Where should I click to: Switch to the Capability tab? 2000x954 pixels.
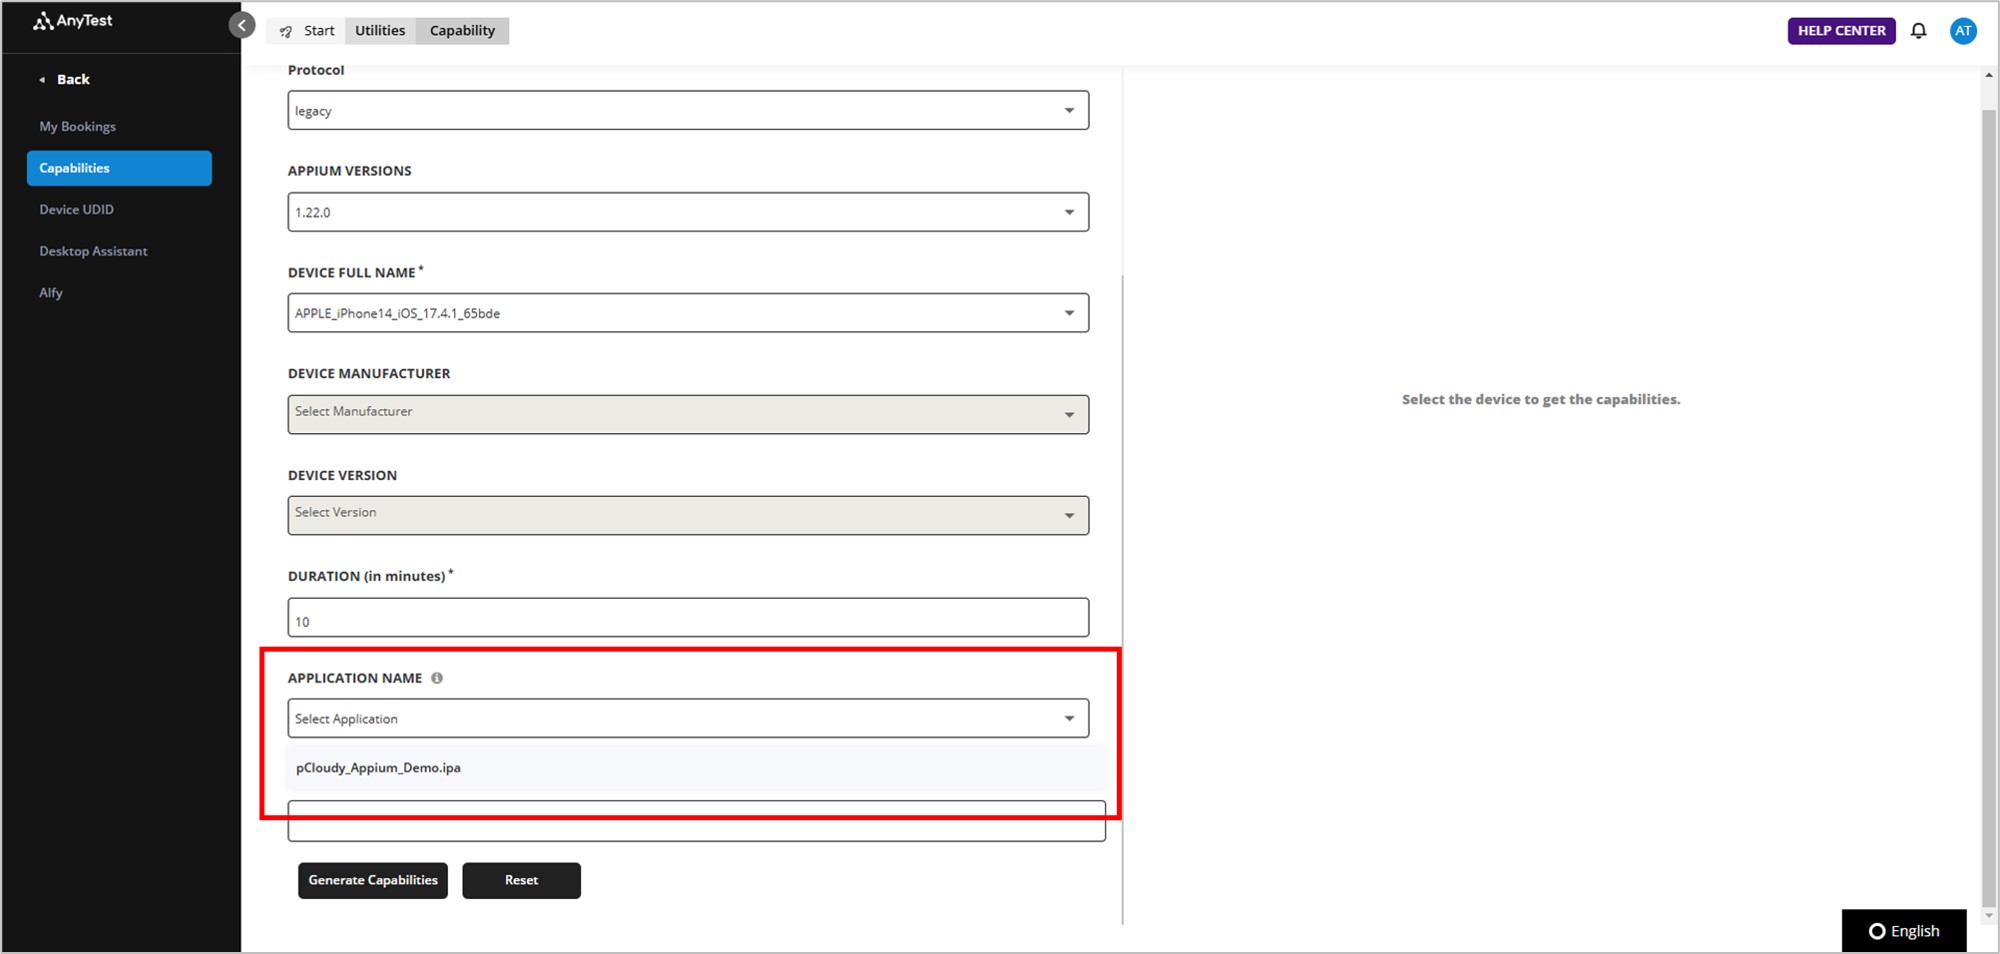click(x=462, y=31)
